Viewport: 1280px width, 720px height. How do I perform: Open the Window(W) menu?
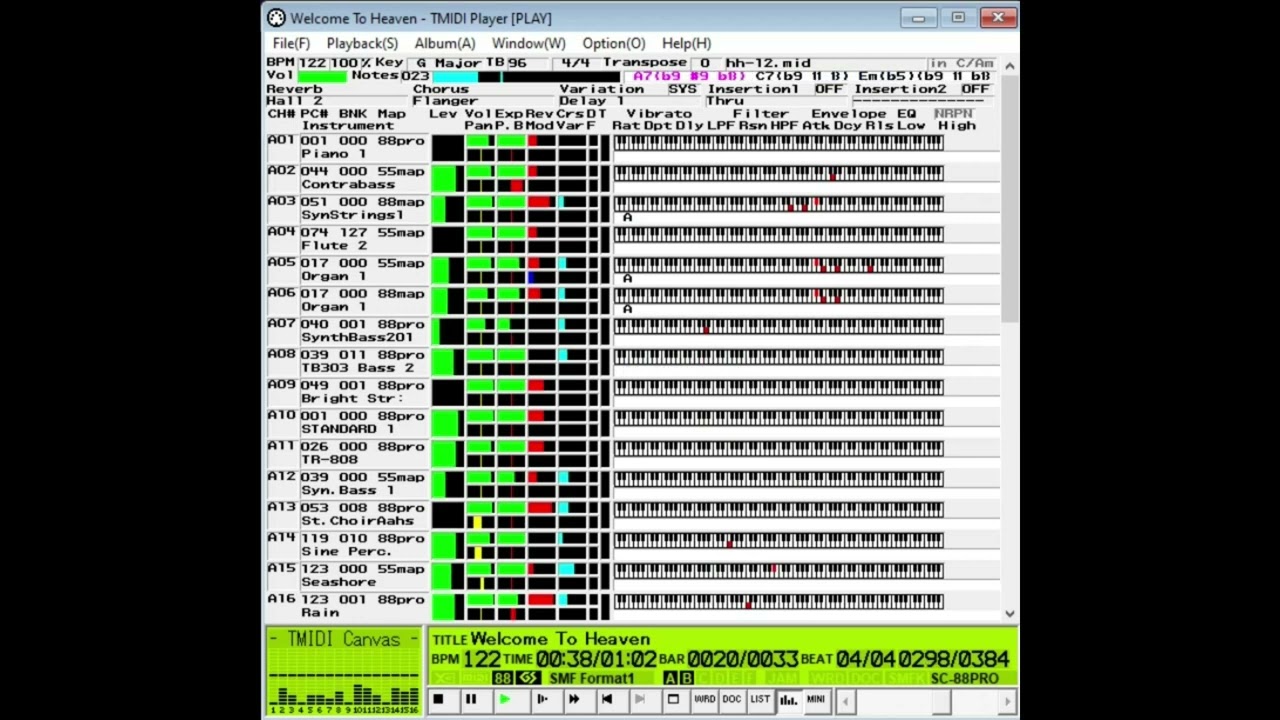pyautogui.click(x=528, y=44)
